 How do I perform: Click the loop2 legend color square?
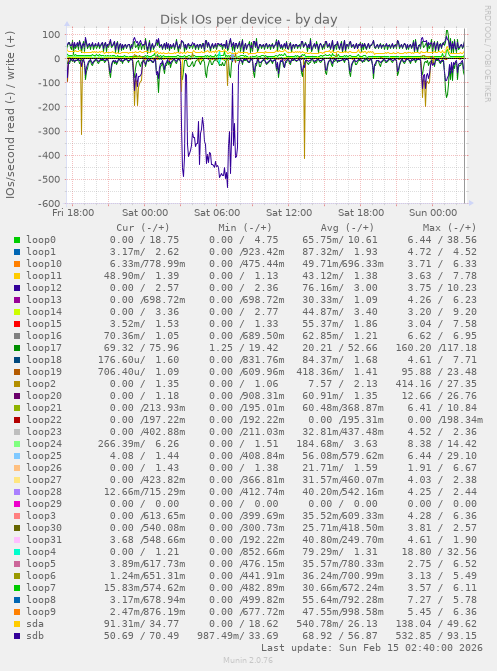17,384
